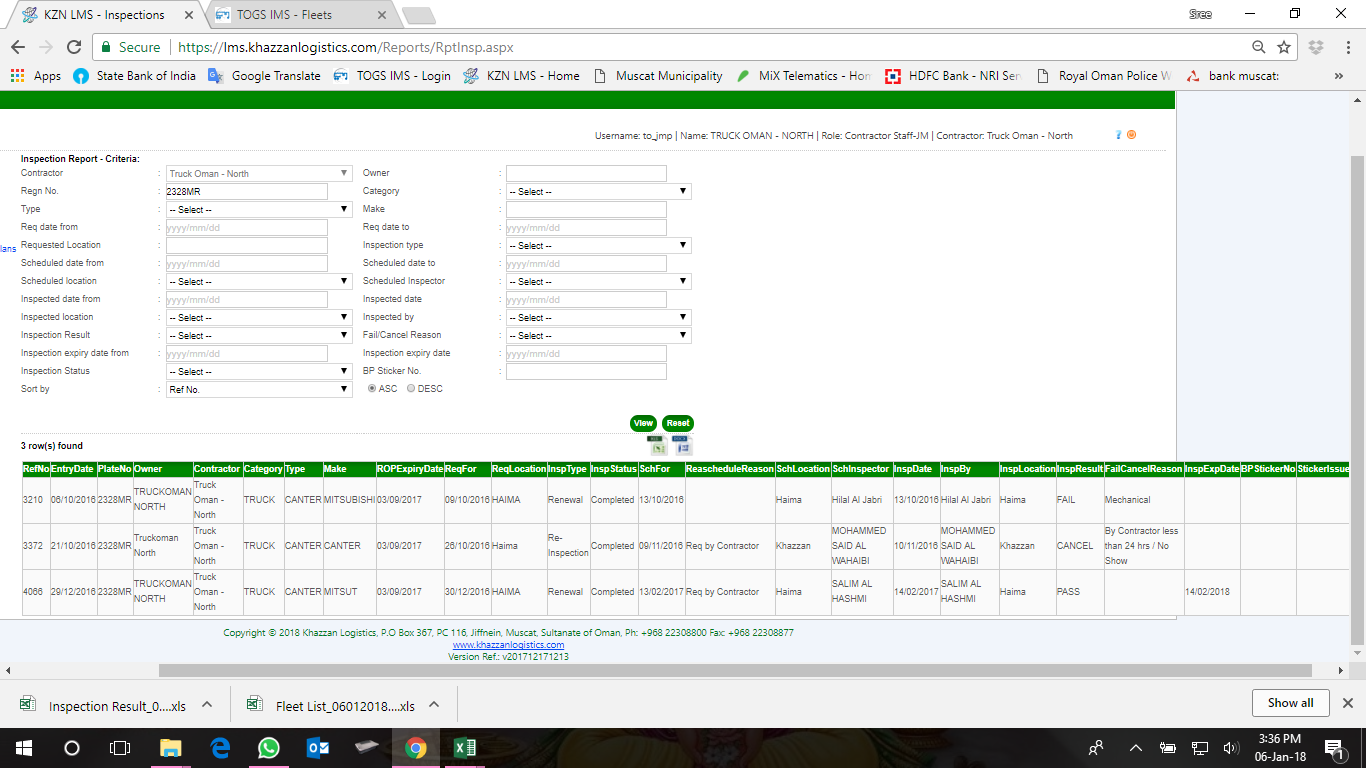Click the green Reset button
Screen dimensions: 1366x768
[677, 423]
